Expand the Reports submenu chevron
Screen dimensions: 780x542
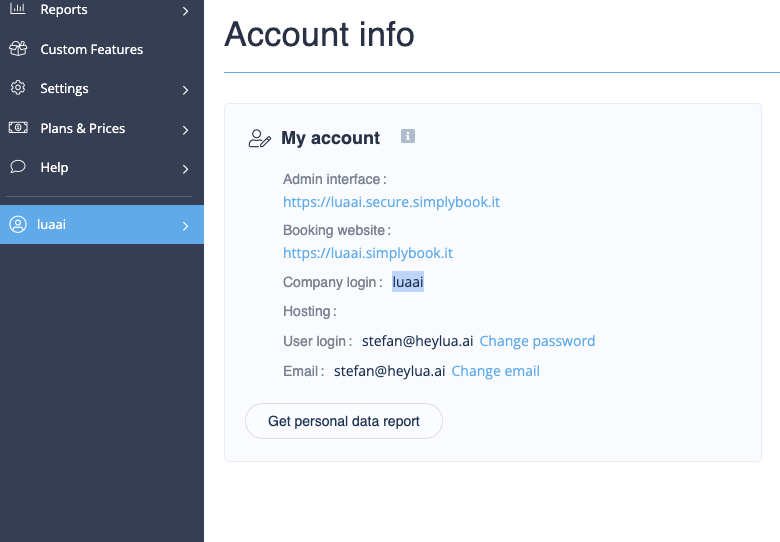(186, 11)
